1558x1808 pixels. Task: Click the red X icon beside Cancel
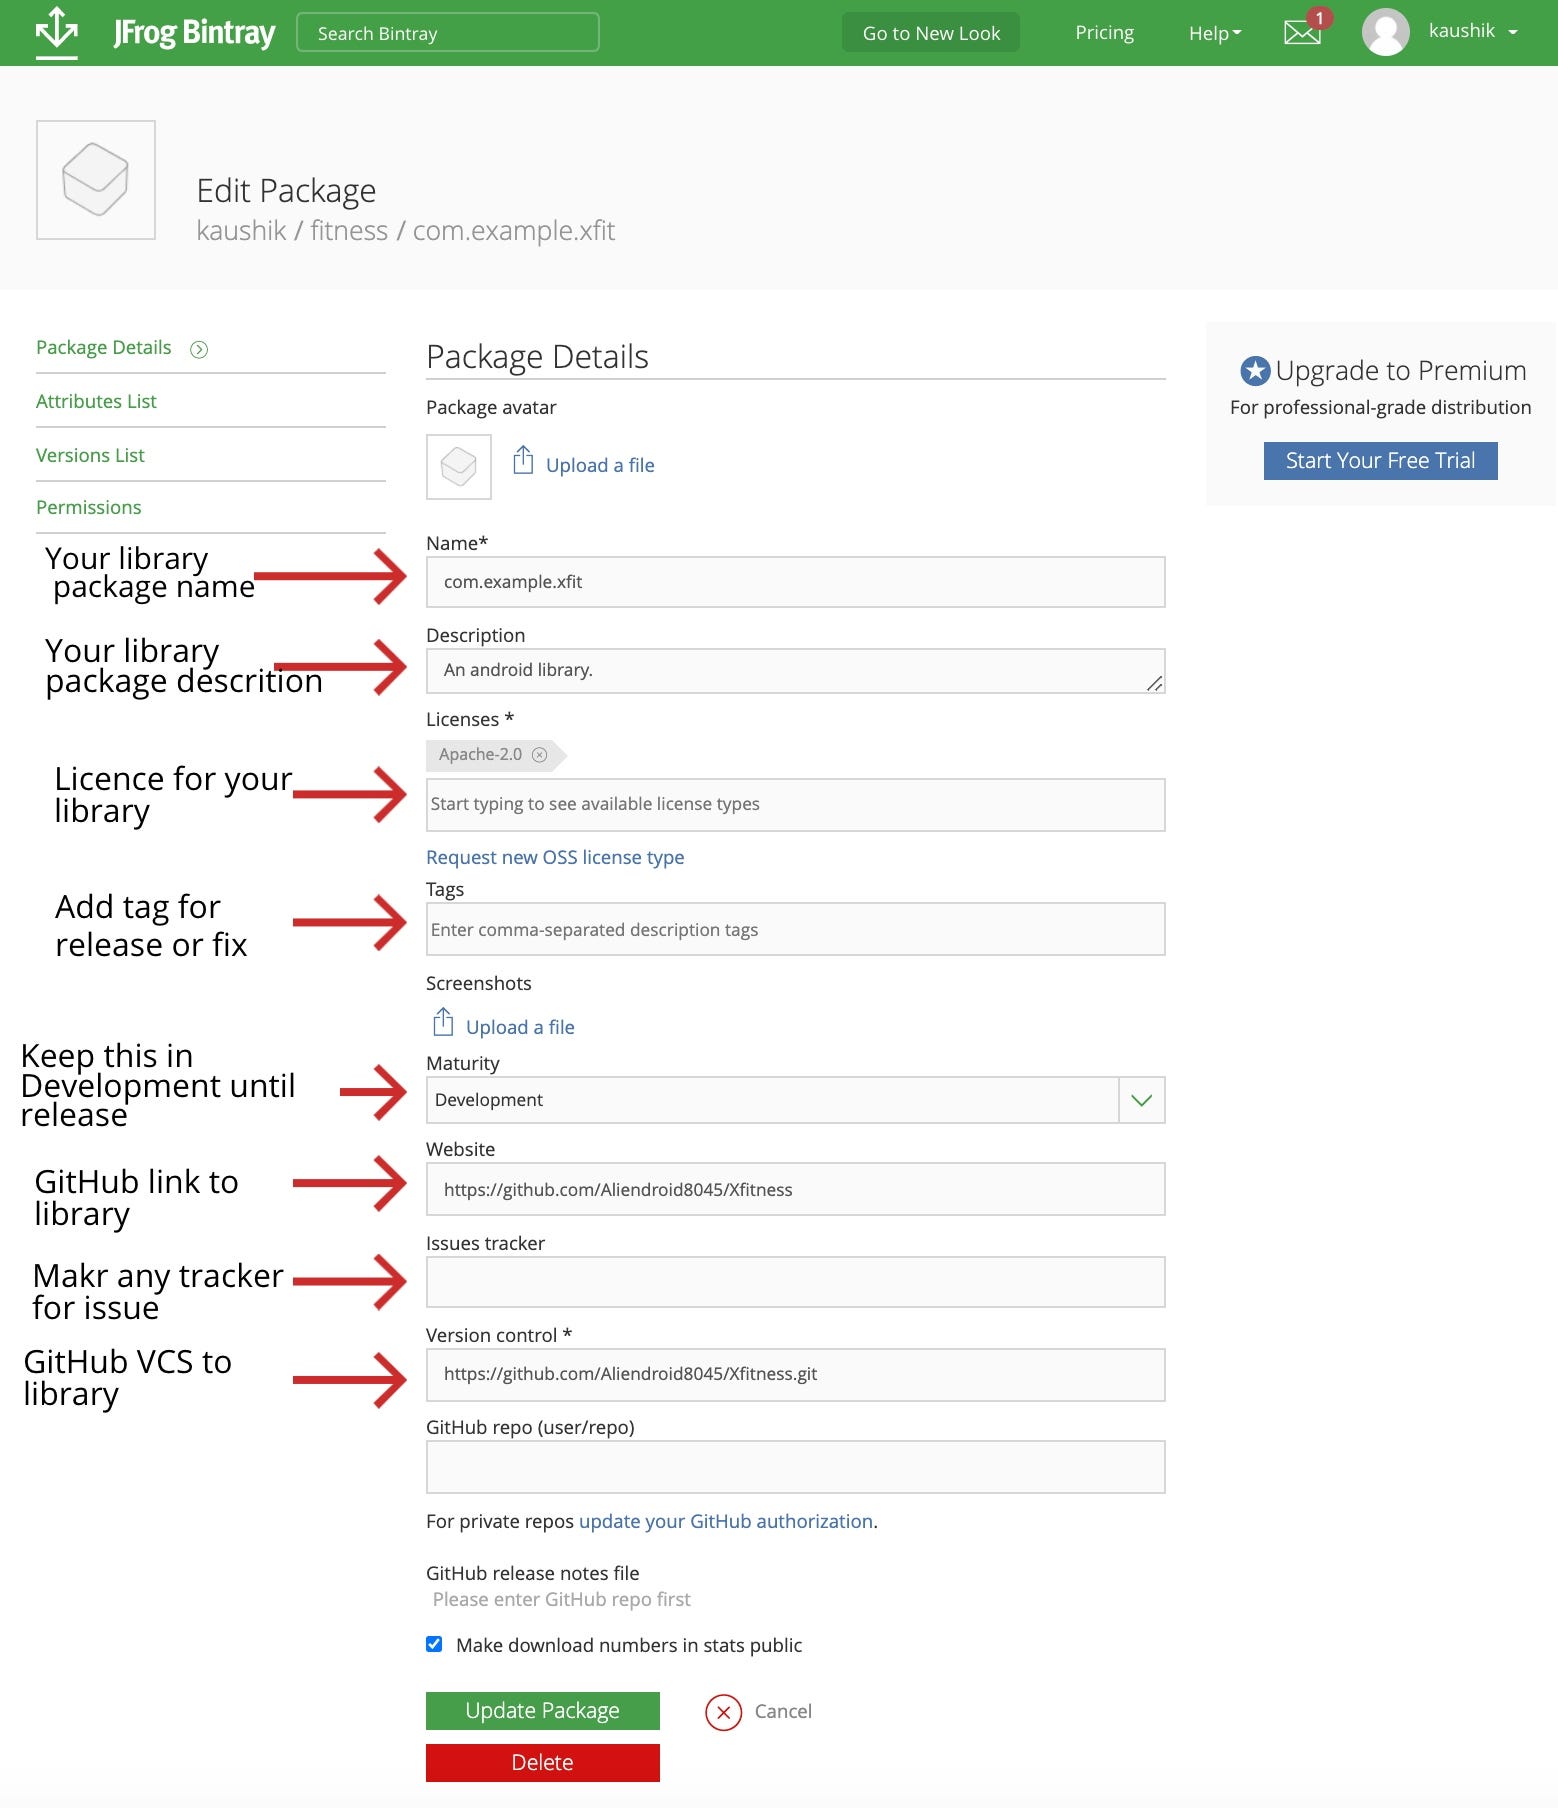point(723,1711)
